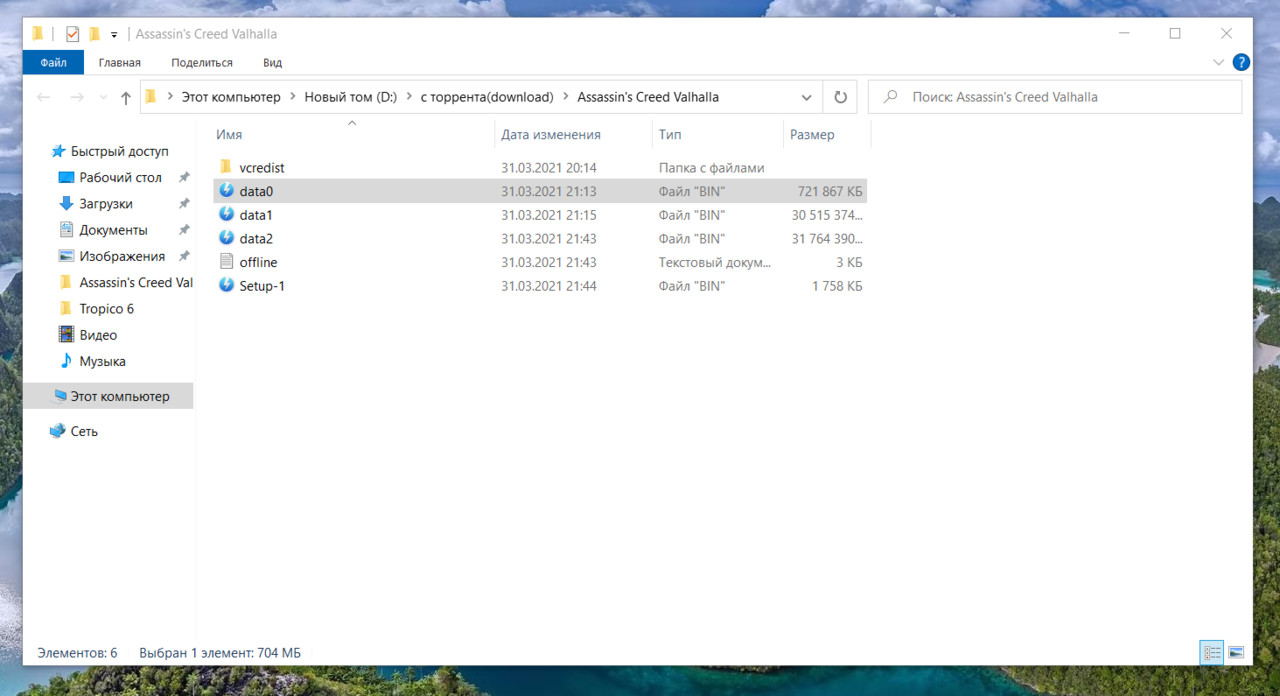1280x696 pixels.
Task: Click Этот компьютер breadcrumb in address bar
Action: pyautogui.click(x=231, y=97)
